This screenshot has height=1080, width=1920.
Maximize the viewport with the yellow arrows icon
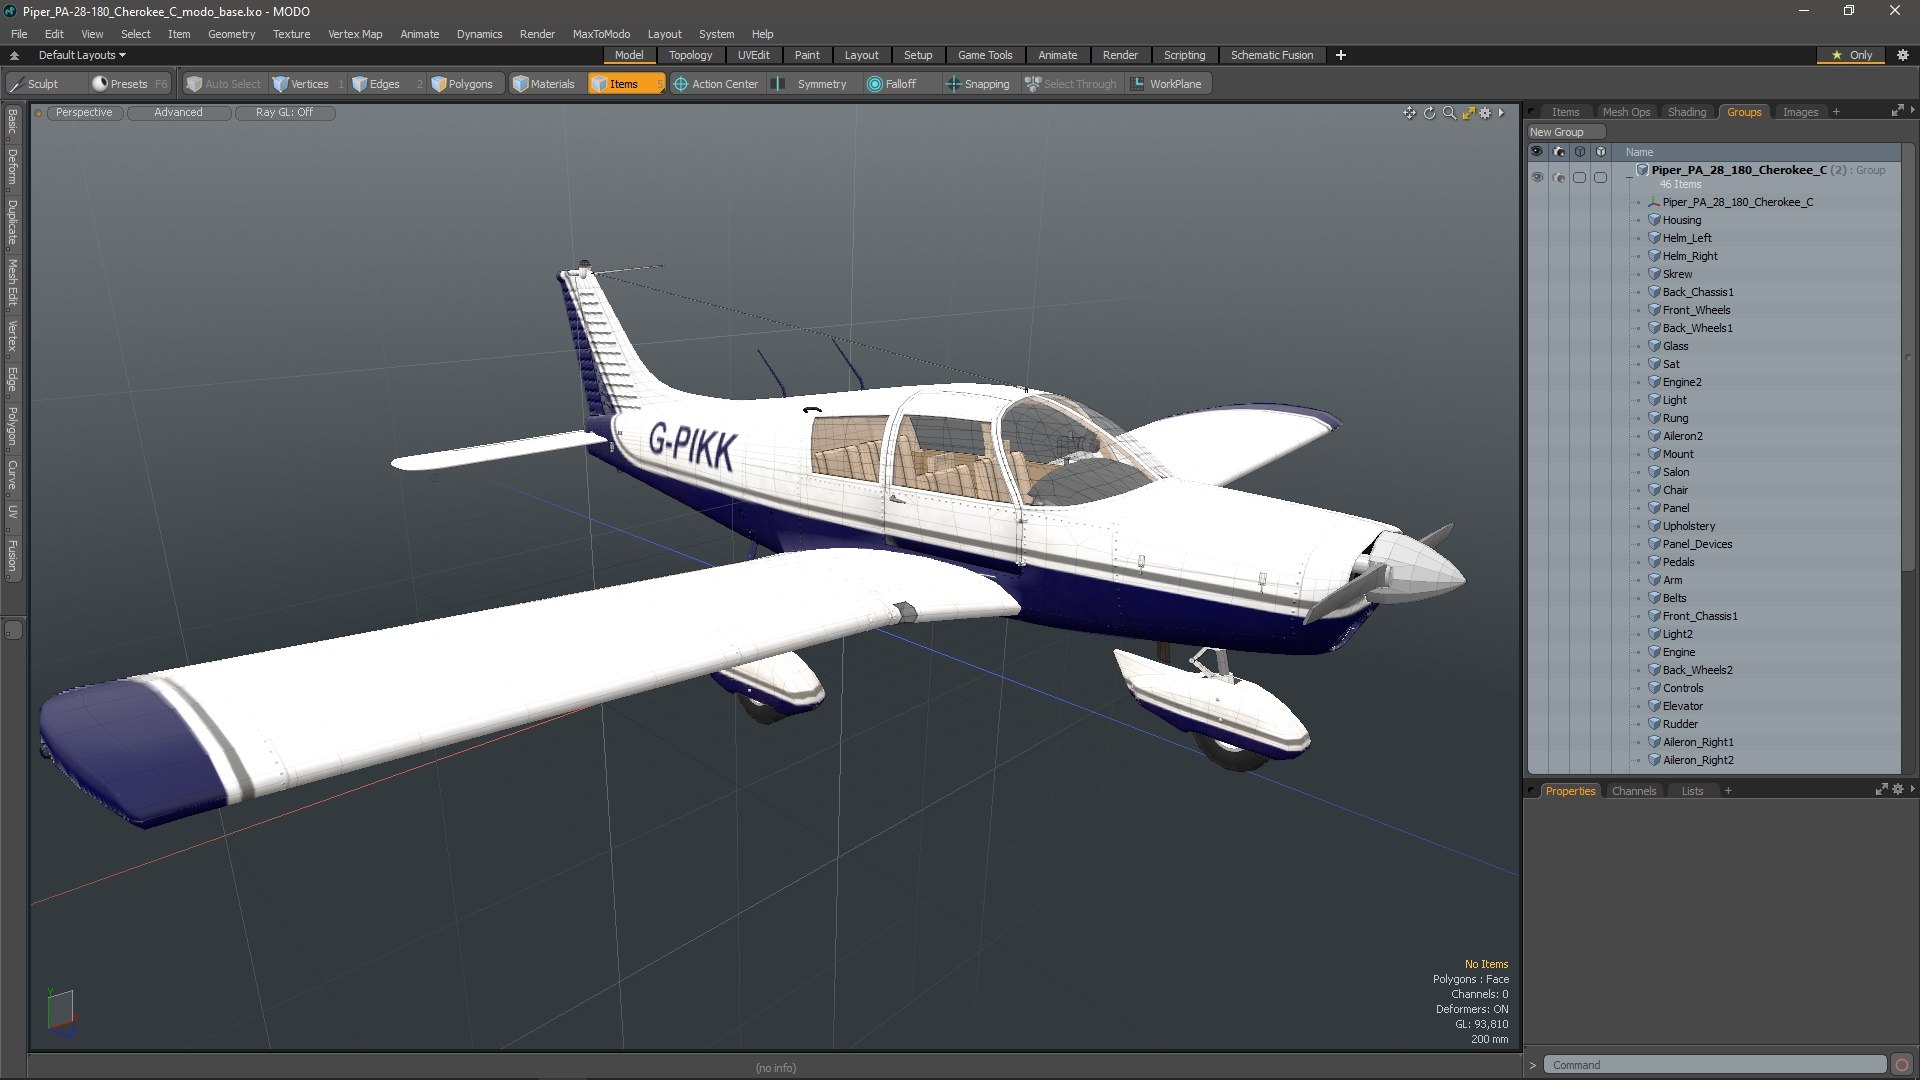click(x=1468, y=113)
